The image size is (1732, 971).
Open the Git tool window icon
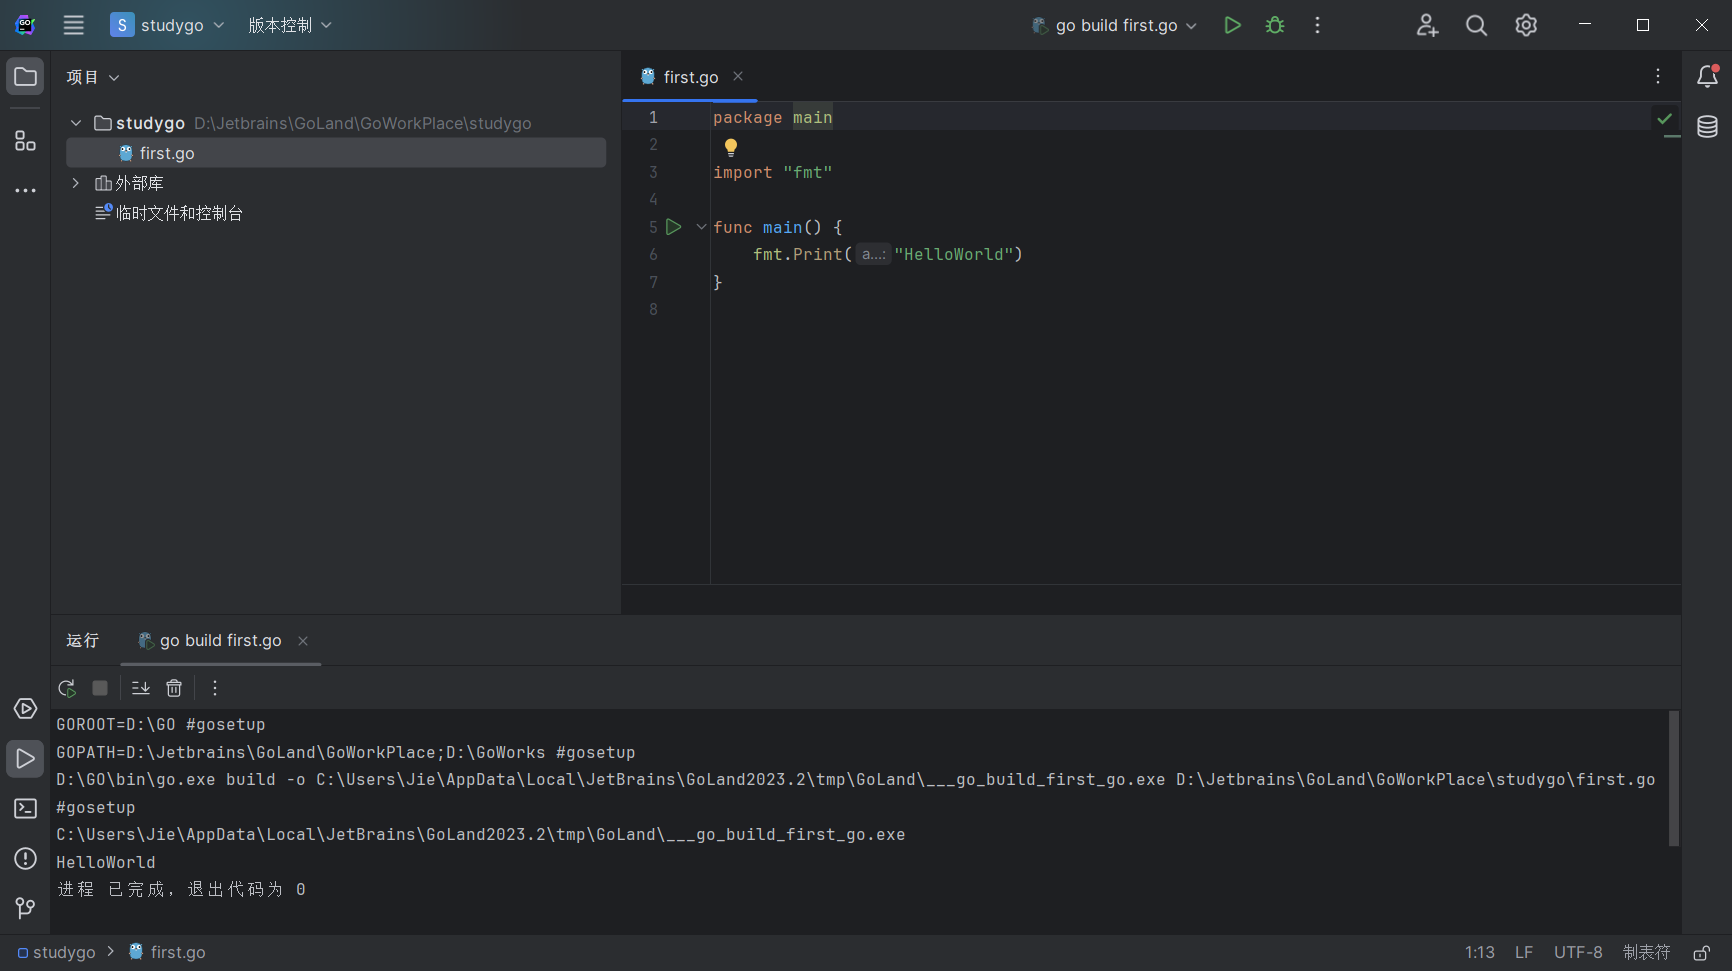tap(25, 908)
